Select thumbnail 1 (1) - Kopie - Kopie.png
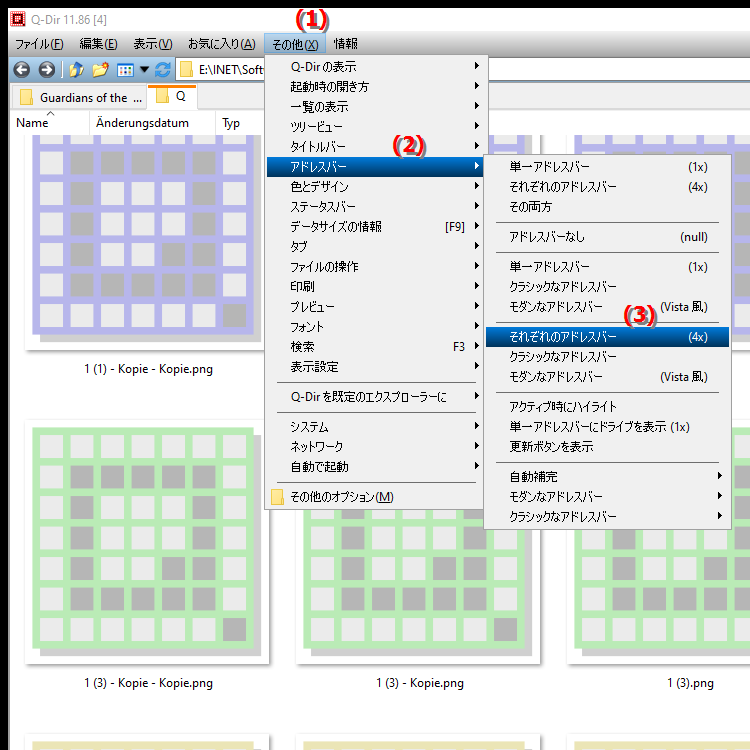 pos(143,244)
